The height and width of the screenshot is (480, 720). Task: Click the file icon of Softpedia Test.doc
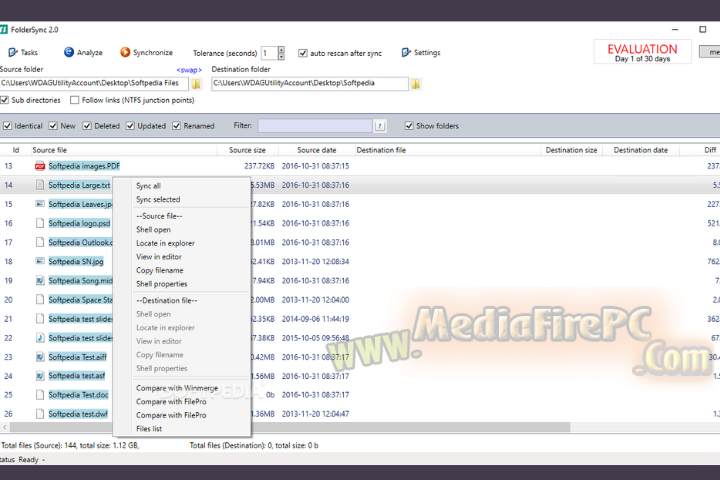tap(40, 395)
